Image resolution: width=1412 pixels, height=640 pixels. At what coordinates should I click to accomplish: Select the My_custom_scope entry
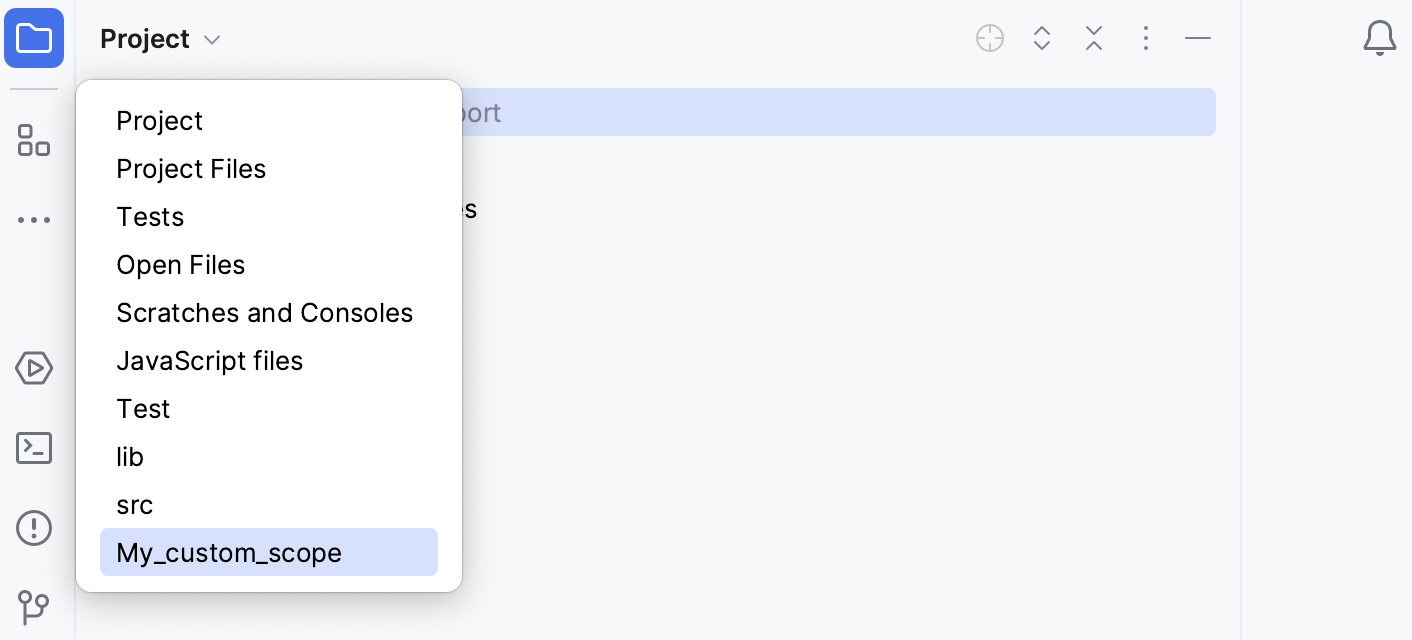[229, 552]
